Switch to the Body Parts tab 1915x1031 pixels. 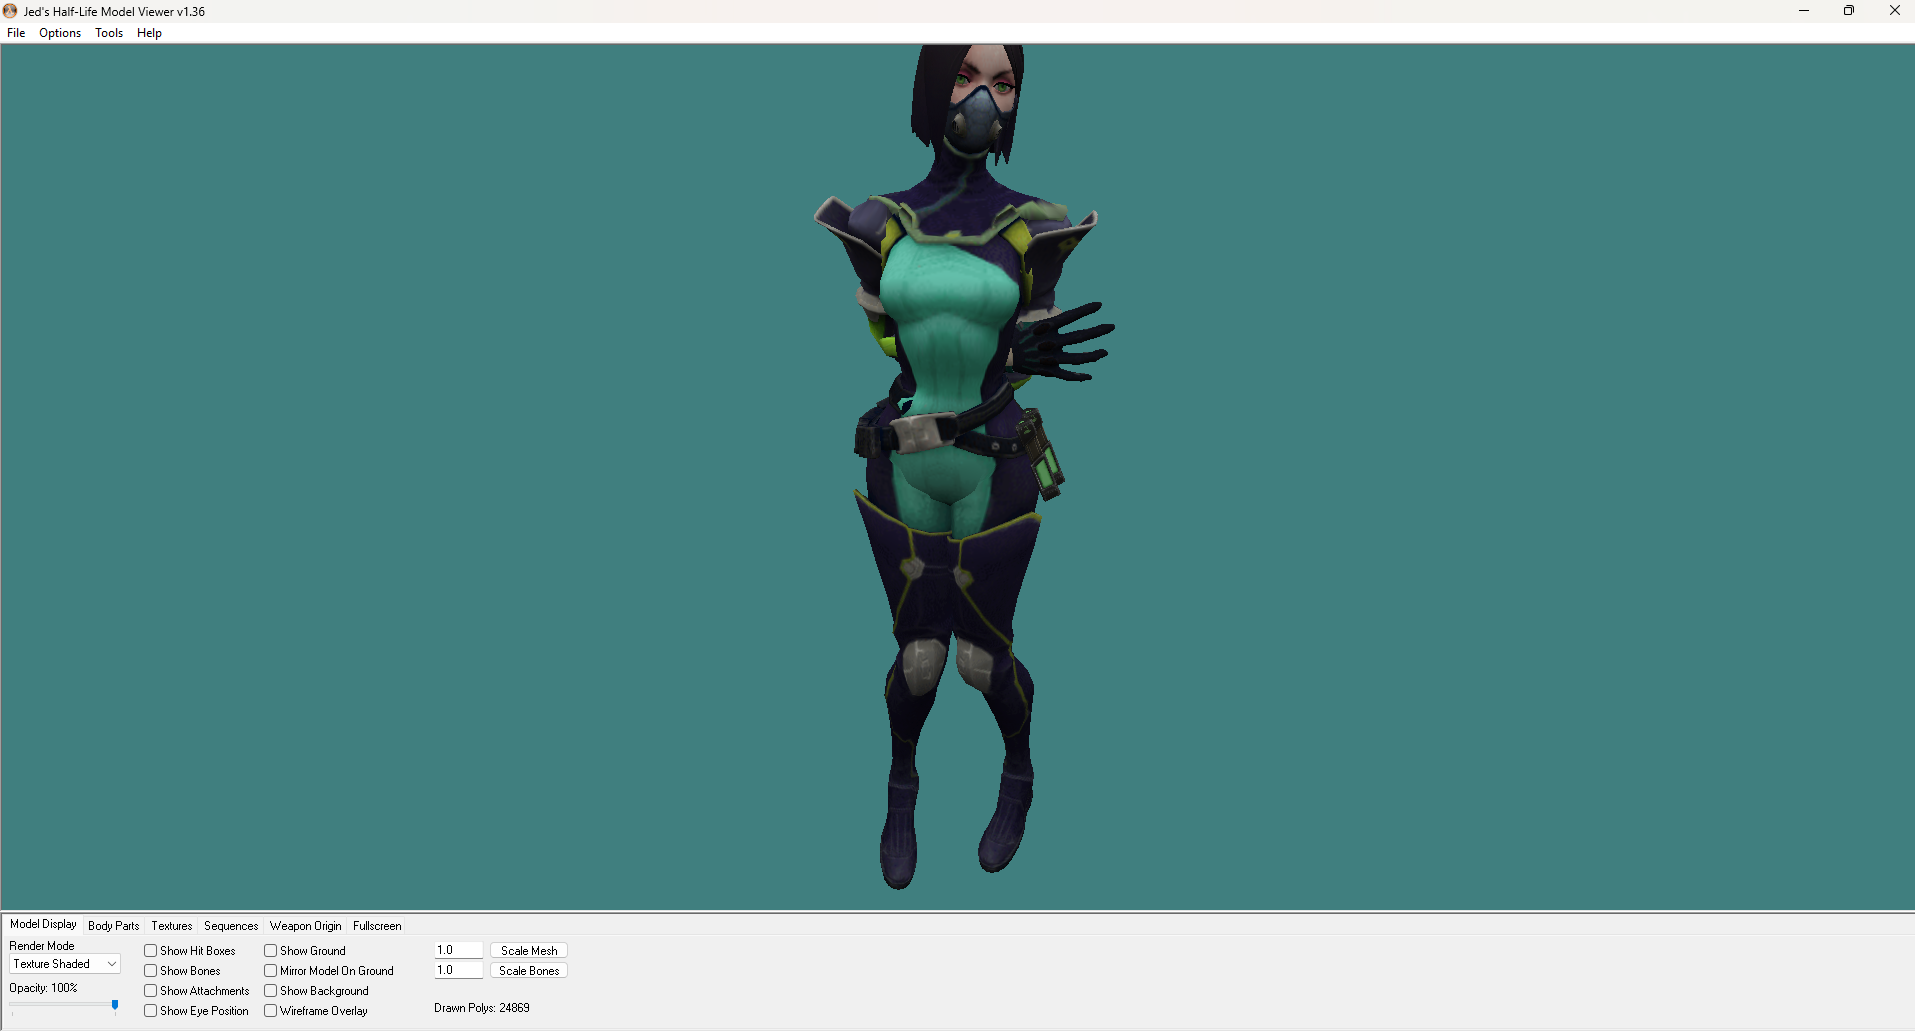[114, 926]
